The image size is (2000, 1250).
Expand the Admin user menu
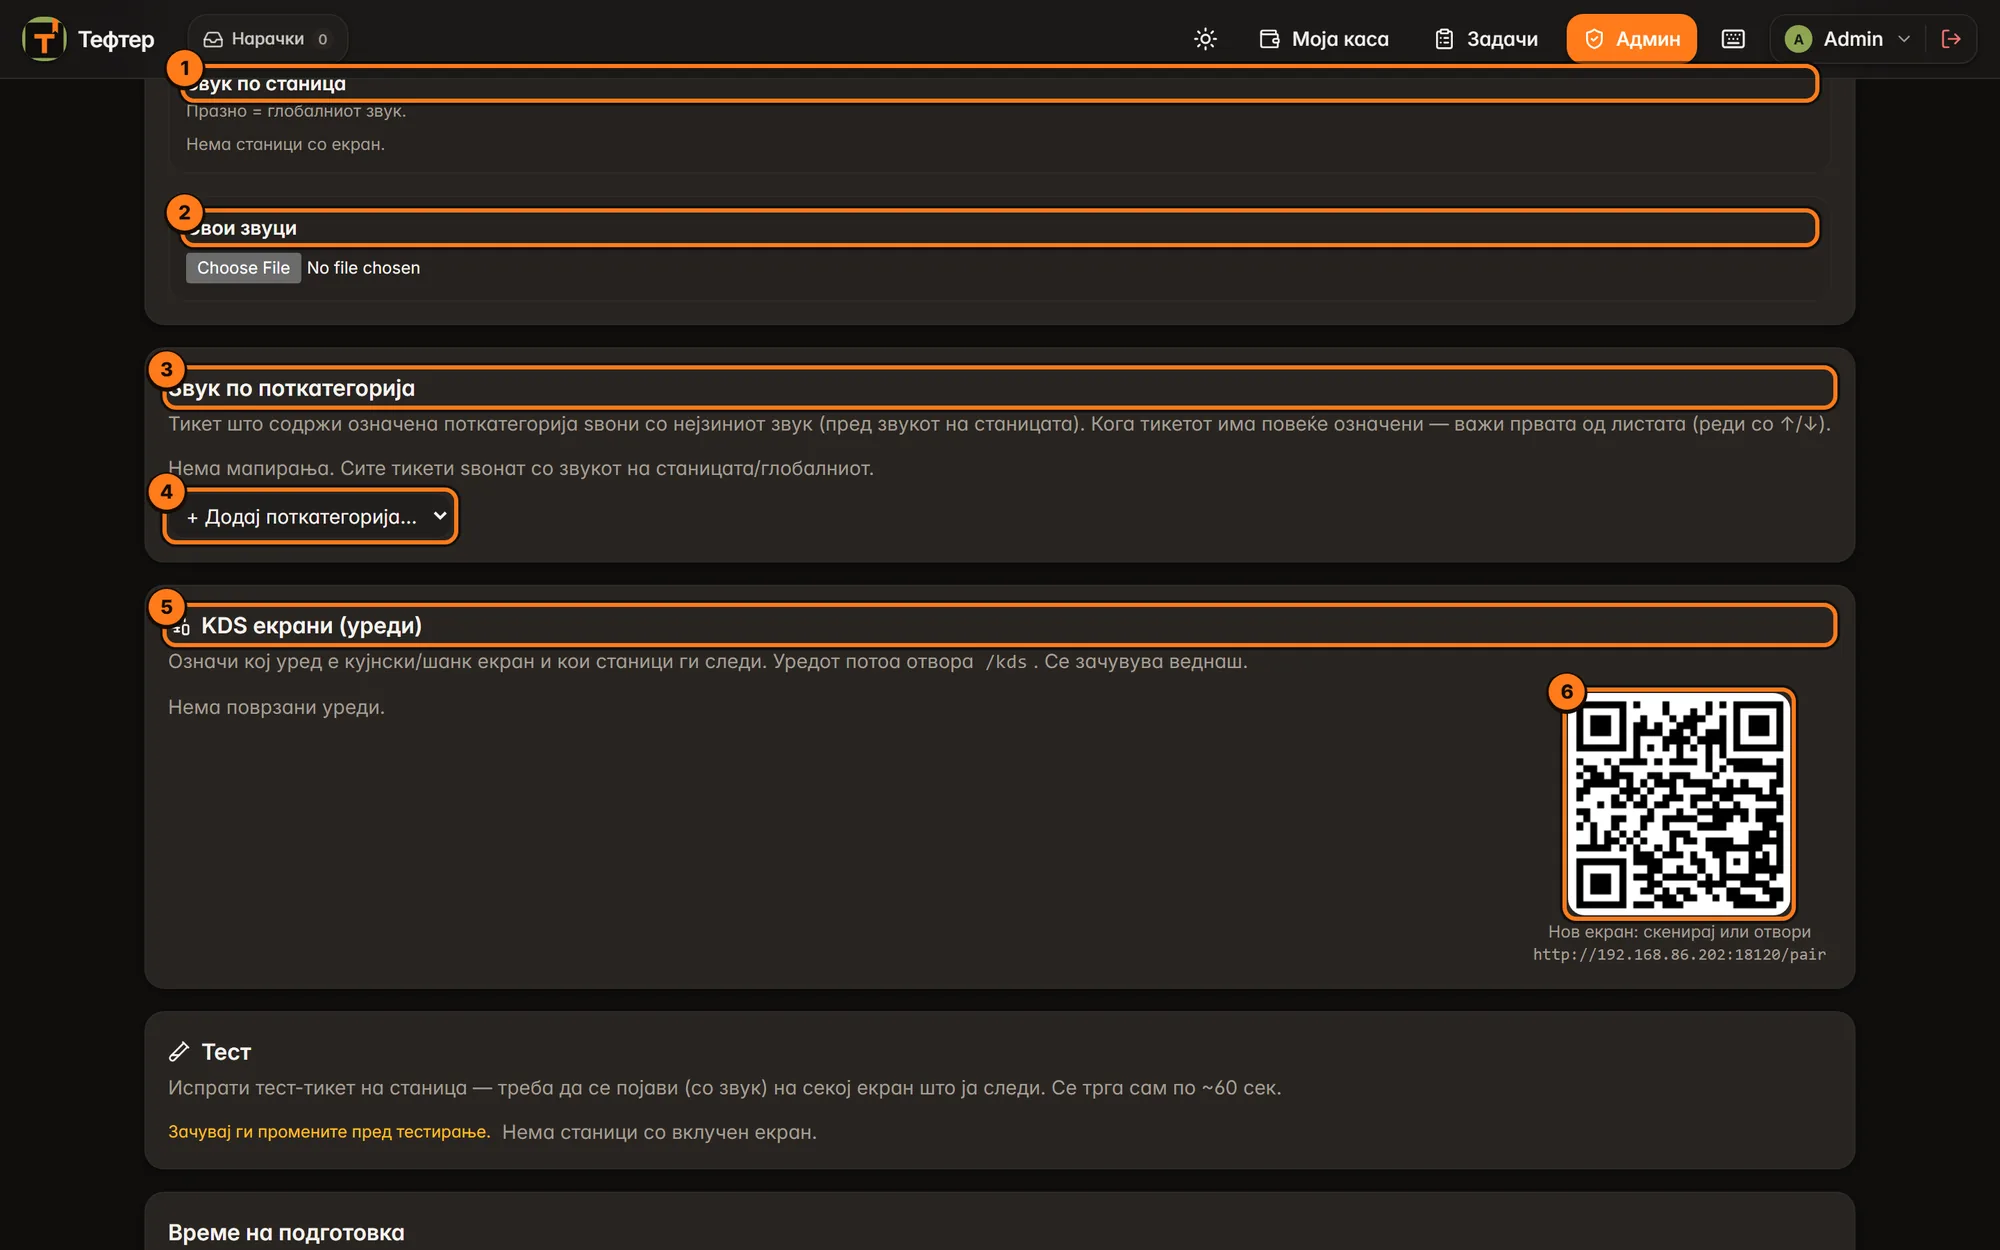point(1847,39)
